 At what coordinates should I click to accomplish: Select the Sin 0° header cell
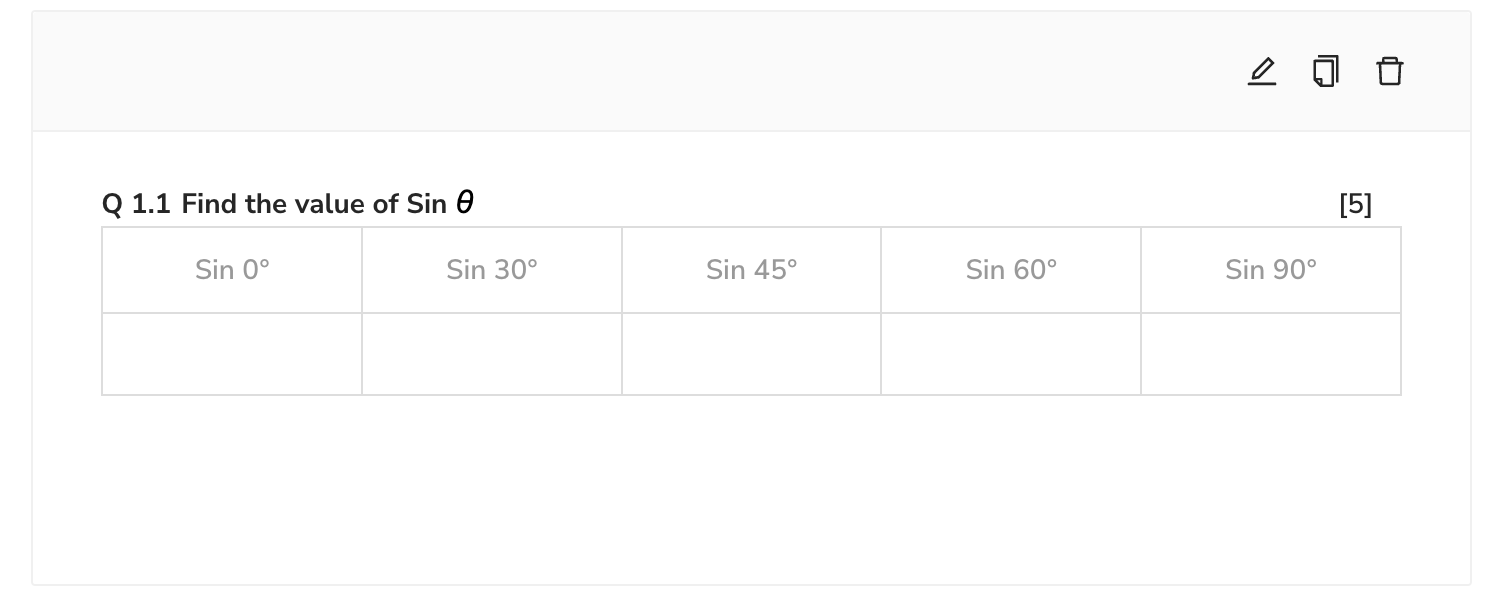(x=232, y=270)
